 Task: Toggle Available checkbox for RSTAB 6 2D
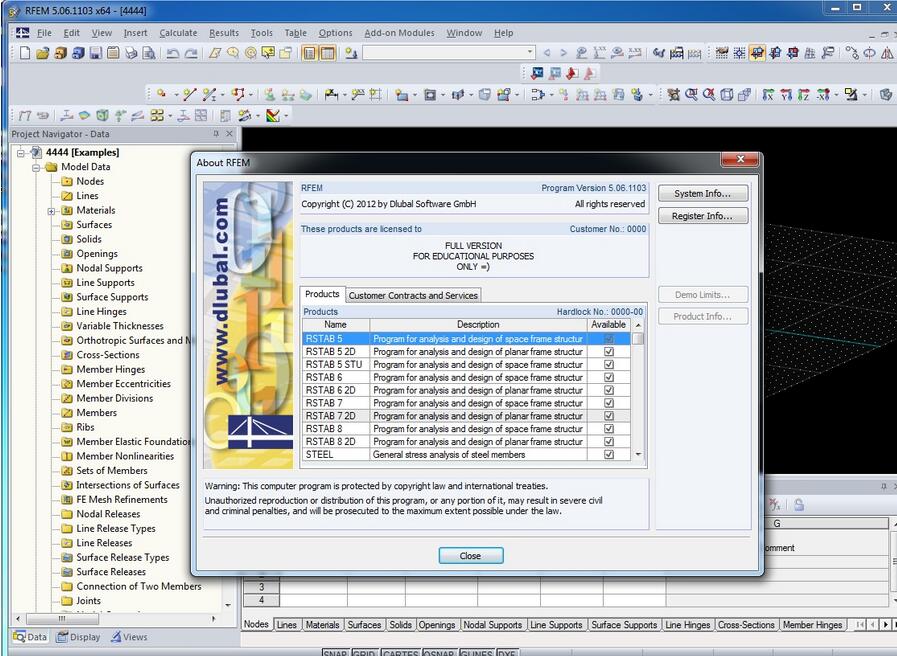pos(609,390)
